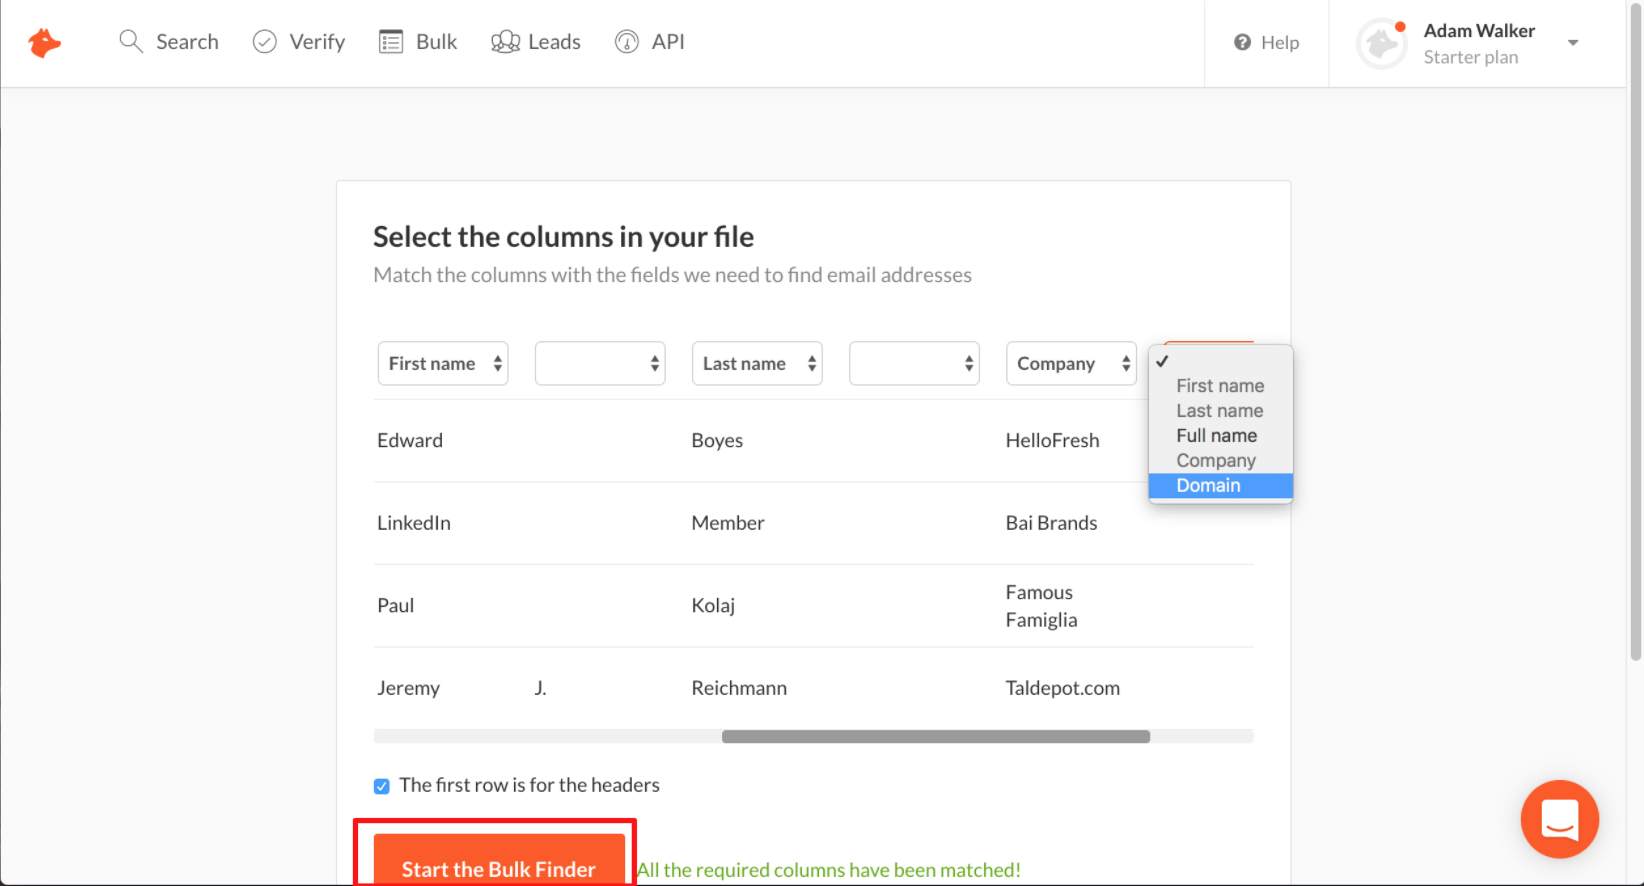Open the Company column dropdown
This screenshot has width=1644, height=886.
(1071, 364)
